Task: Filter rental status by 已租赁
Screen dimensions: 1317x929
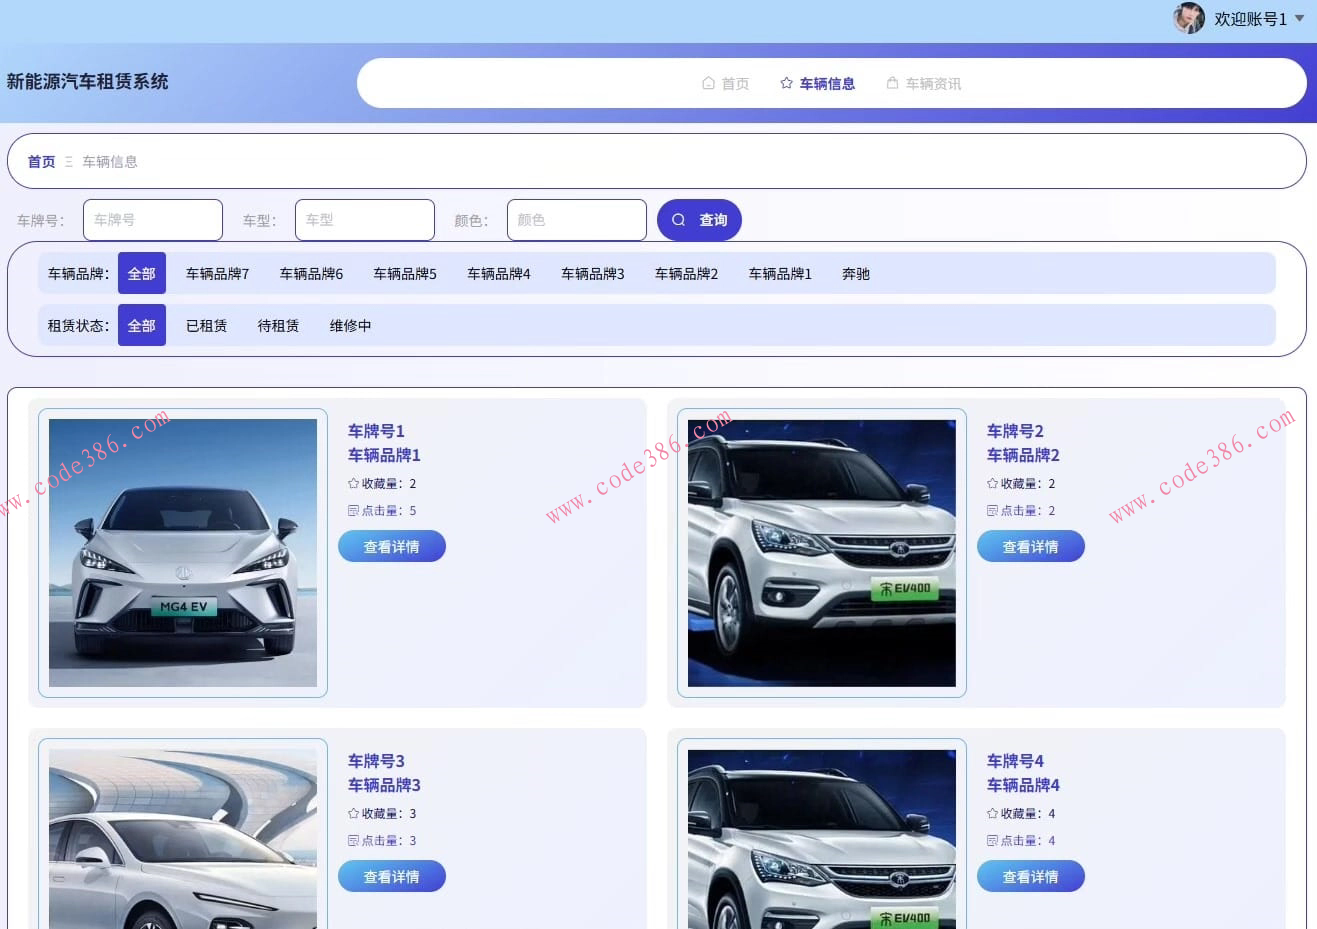Action: [207, 325]
